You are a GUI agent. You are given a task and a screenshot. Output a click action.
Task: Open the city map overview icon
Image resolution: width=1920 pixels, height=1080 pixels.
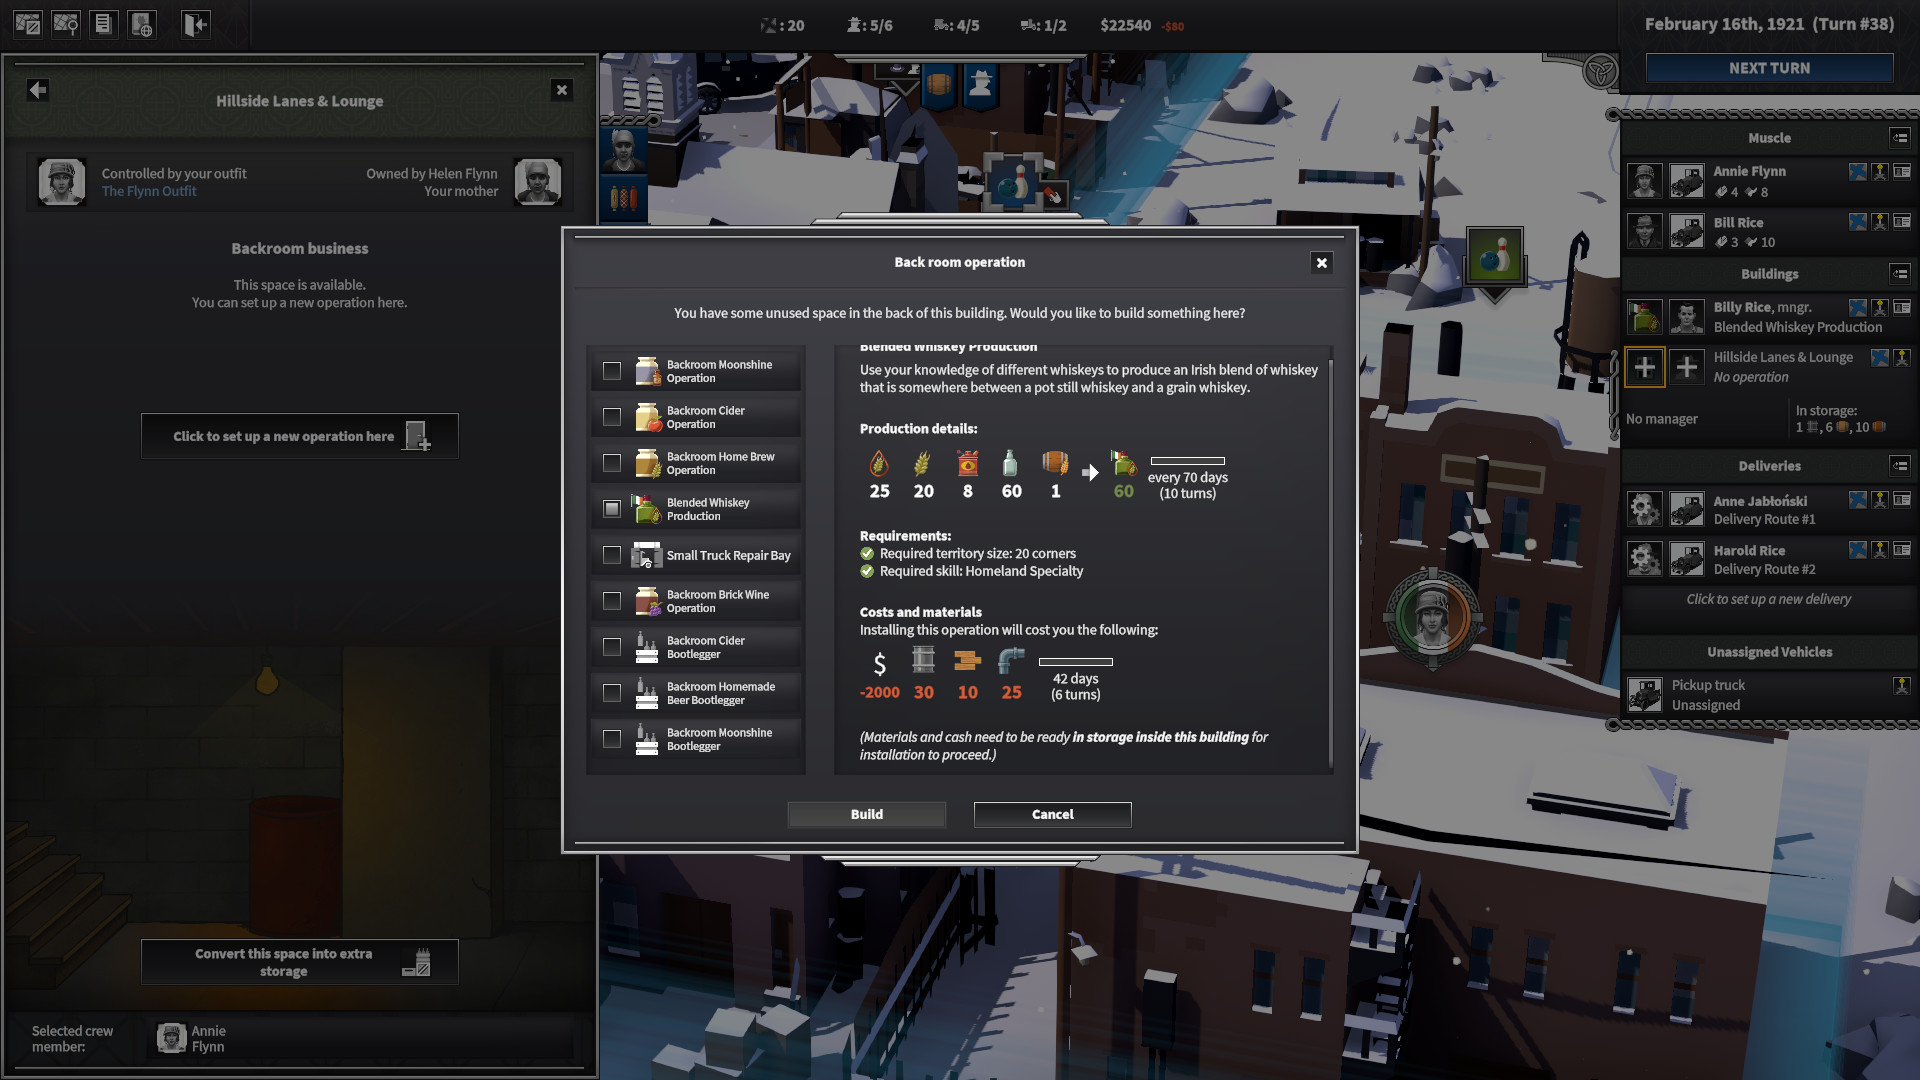pos(28,24)
